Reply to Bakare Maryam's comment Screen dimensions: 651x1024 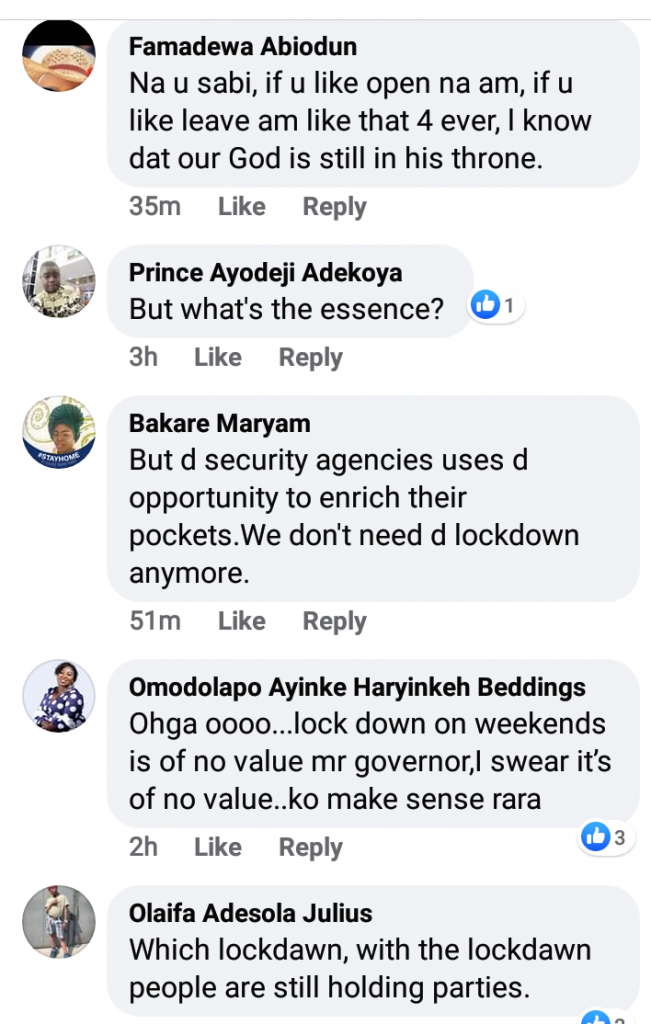click(x=334, y=621)
